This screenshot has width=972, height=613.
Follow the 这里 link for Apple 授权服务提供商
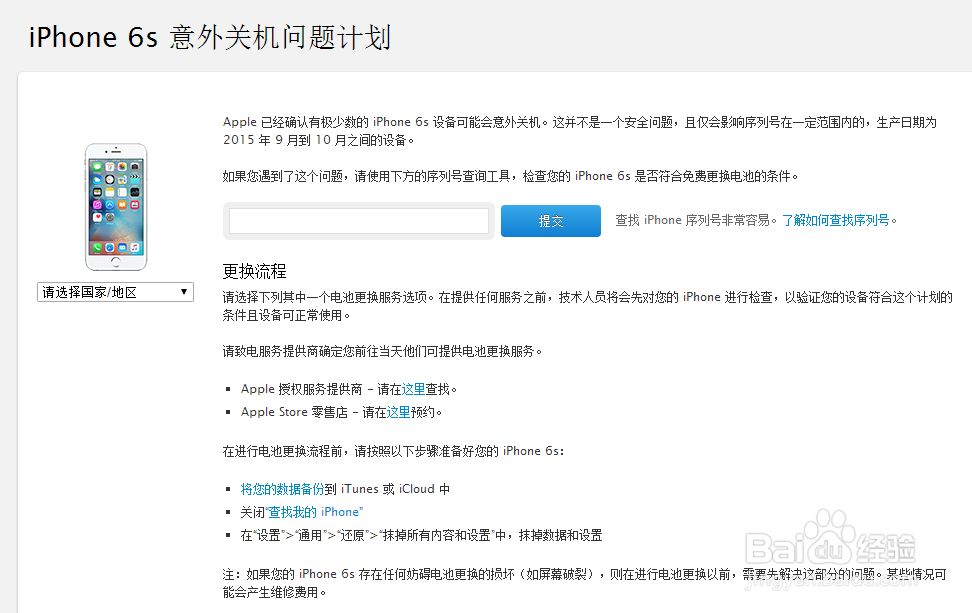click(x=413, y=389)
